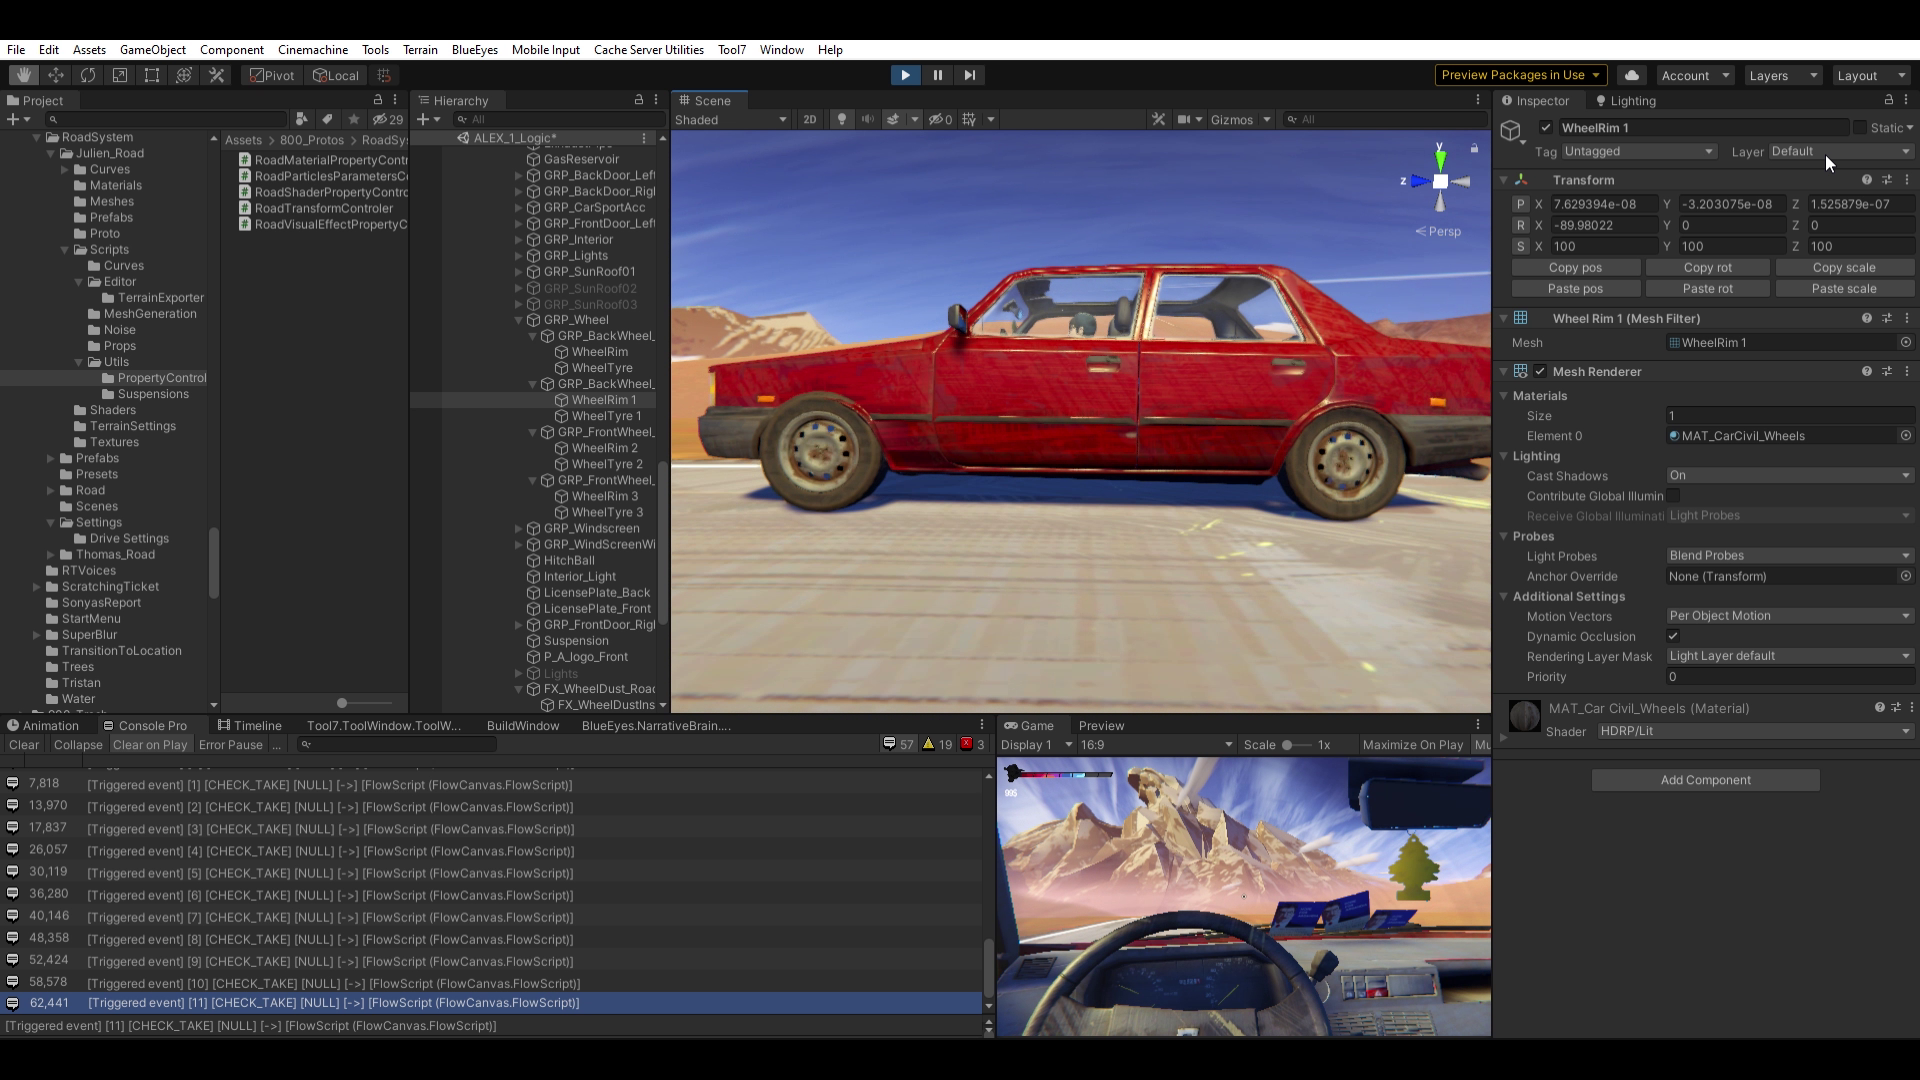Select the combined Transform tool
The image size is (1920, 1080).
pyautogui.click(x=184, y=75)
